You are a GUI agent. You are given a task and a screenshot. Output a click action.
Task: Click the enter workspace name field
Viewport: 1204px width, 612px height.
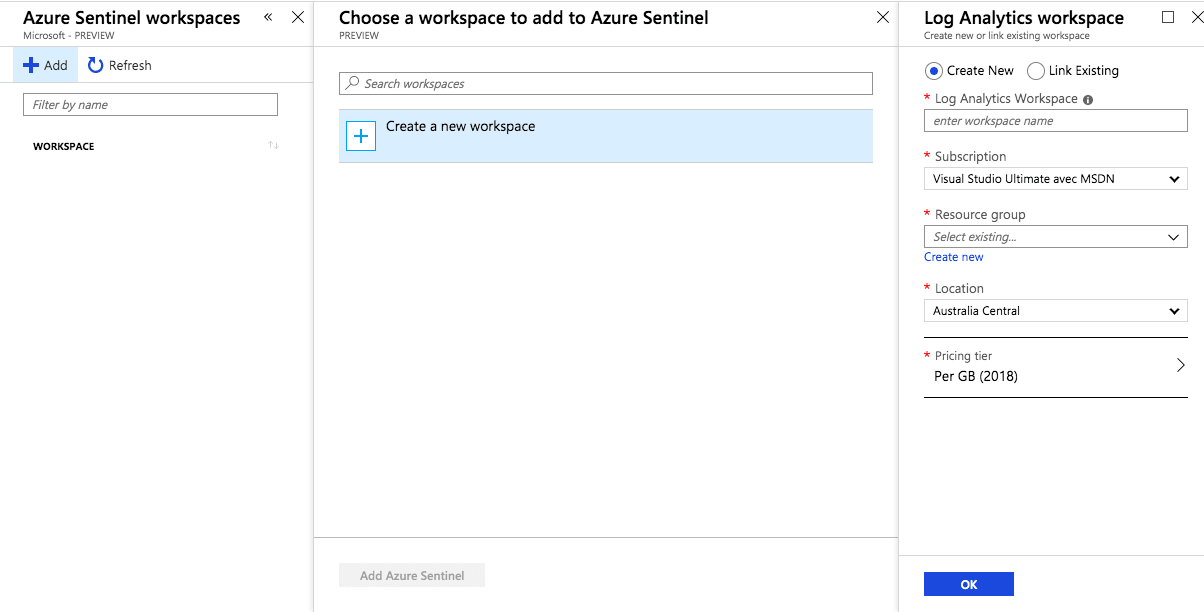coord(1055,121)
